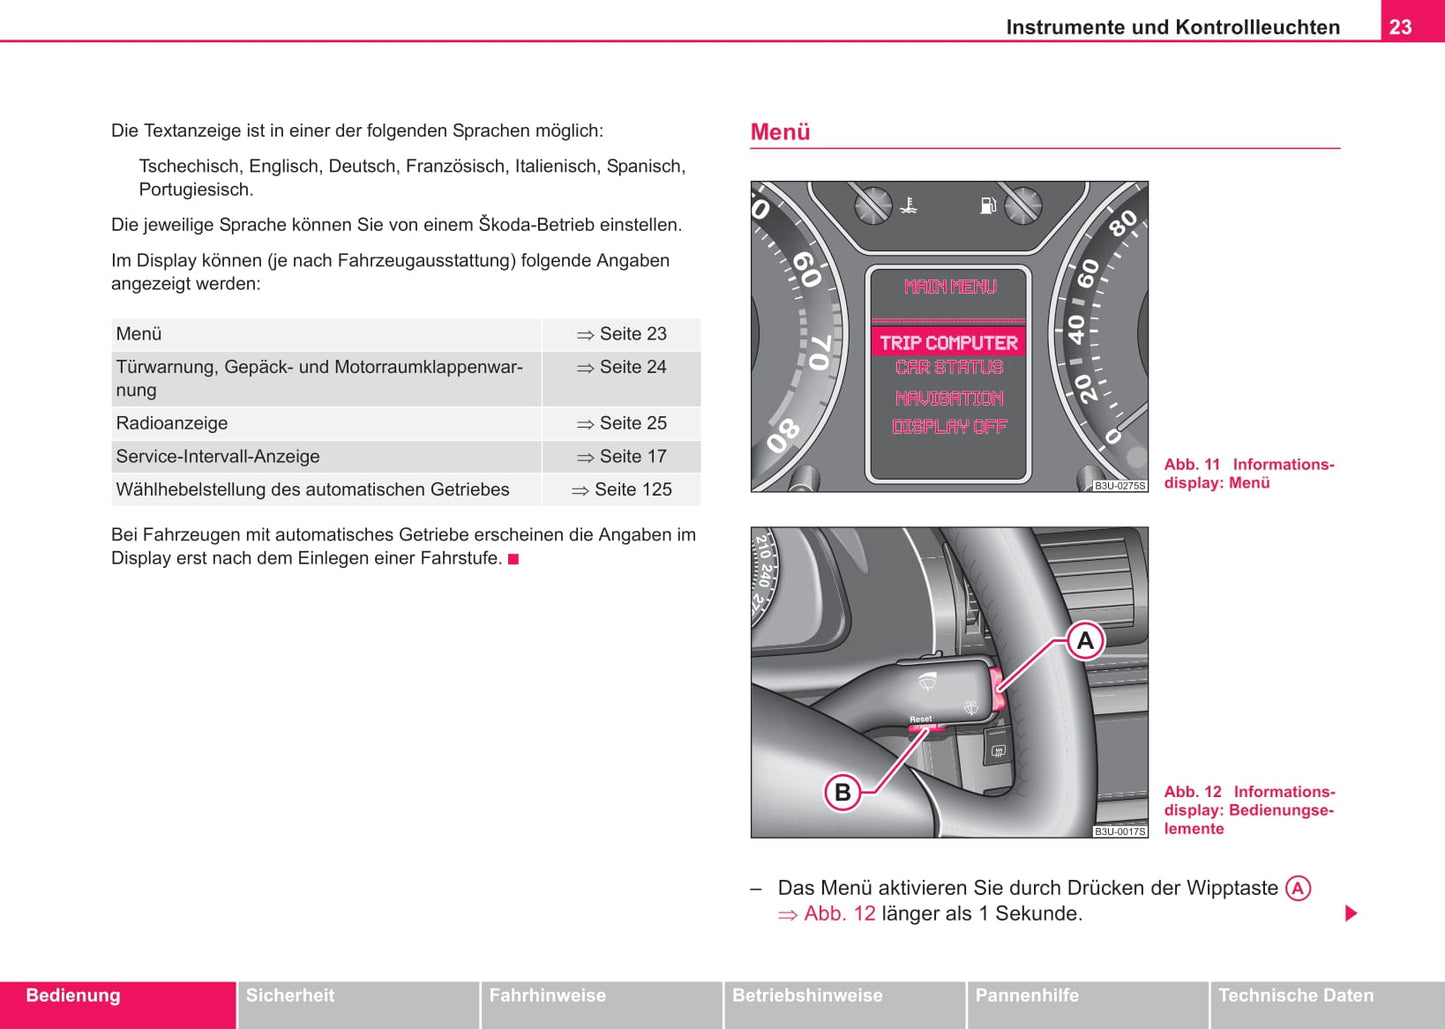Click the red end-of-section square after Fahrstufe
The image size is (1445, 1029).
coord(513,559)
